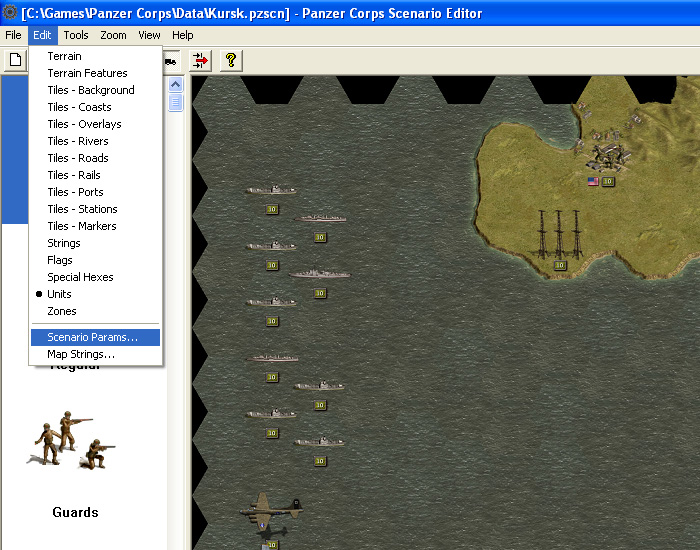Select the large battleship in the right ship column
The image size is (700, 550).
(x=320, y=274)
